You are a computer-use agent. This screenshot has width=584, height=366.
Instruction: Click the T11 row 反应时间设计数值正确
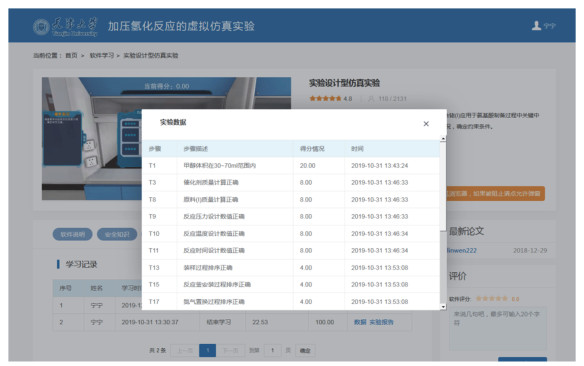[214, 251]
